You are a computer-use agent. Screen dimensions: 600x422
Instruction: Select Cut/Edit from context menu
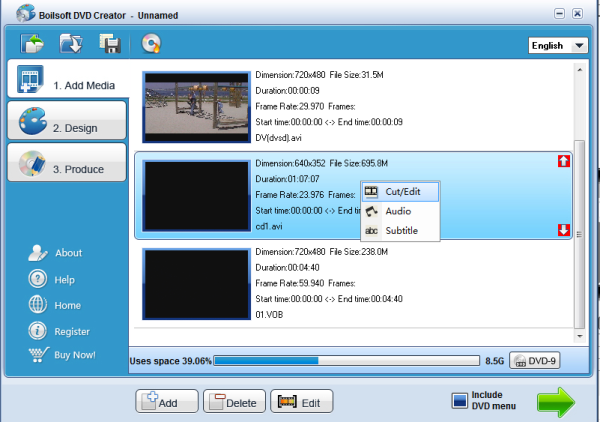[400, 191]
